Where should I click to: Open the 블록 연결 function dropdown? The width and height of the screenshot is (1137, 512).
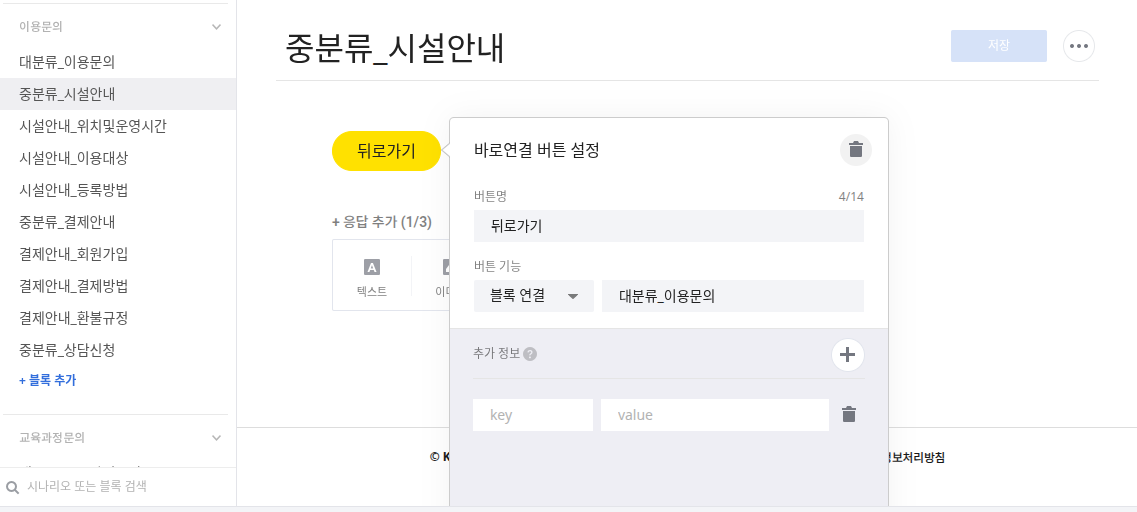pyautogui.click(x=533, y=296)
